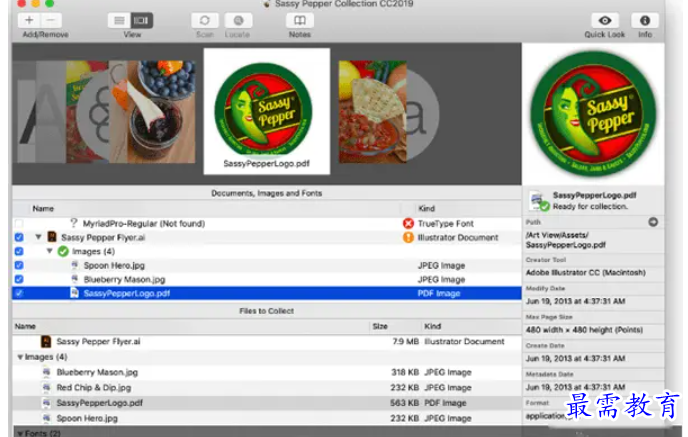Viewport: 688px width, 437px height.
Task: Sort documents by the Name column header
Action: tap(43, 209)
